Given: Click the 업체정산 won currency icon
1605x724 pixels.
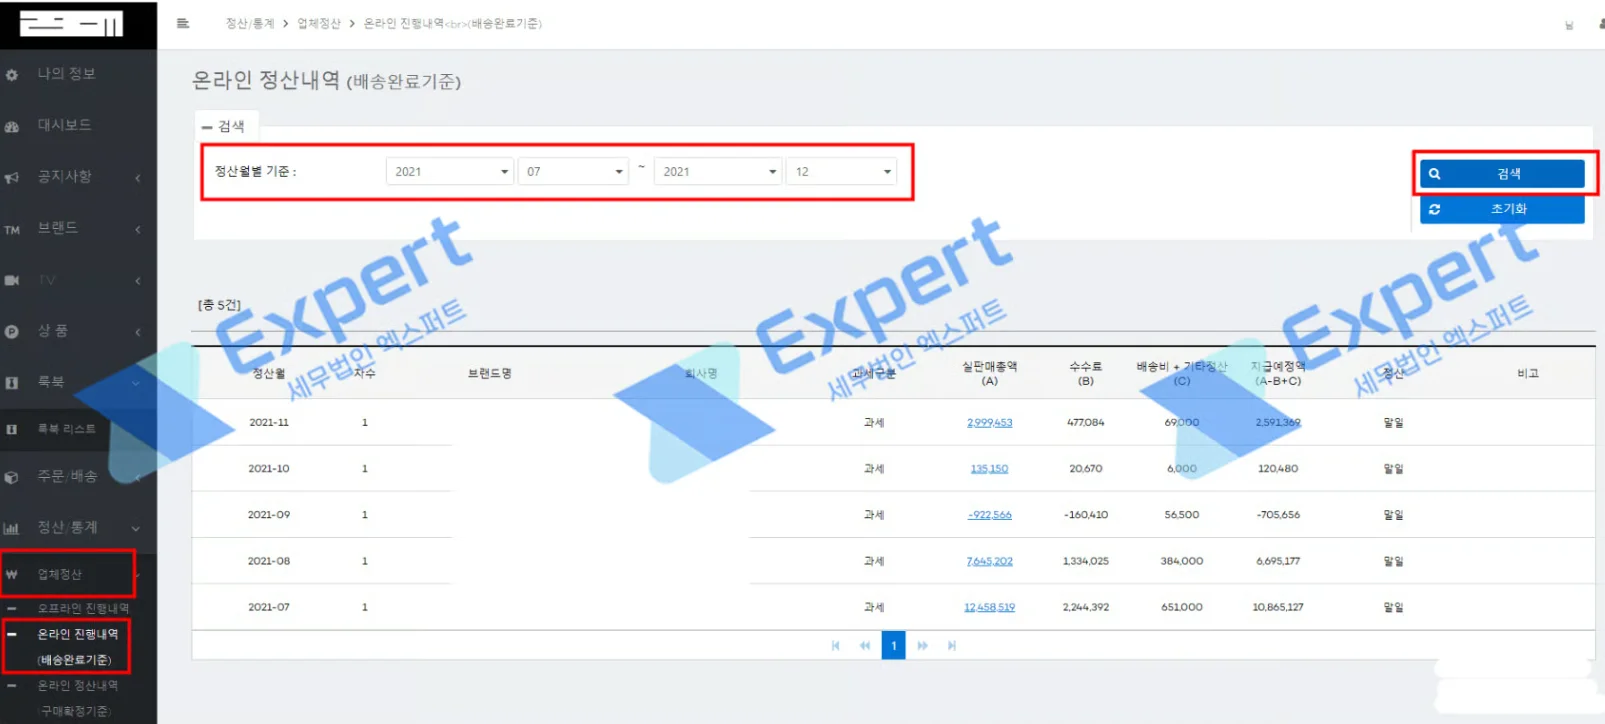Looking at the screenshot, I should pos(12,575).
